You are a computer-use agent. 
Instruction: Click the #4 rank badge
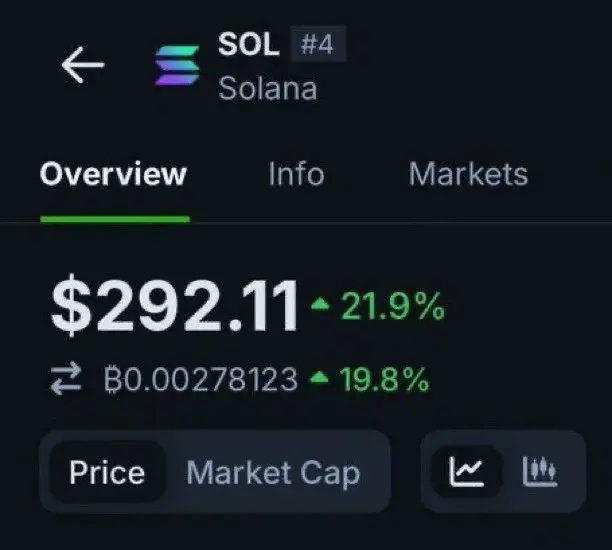(318, 44)
